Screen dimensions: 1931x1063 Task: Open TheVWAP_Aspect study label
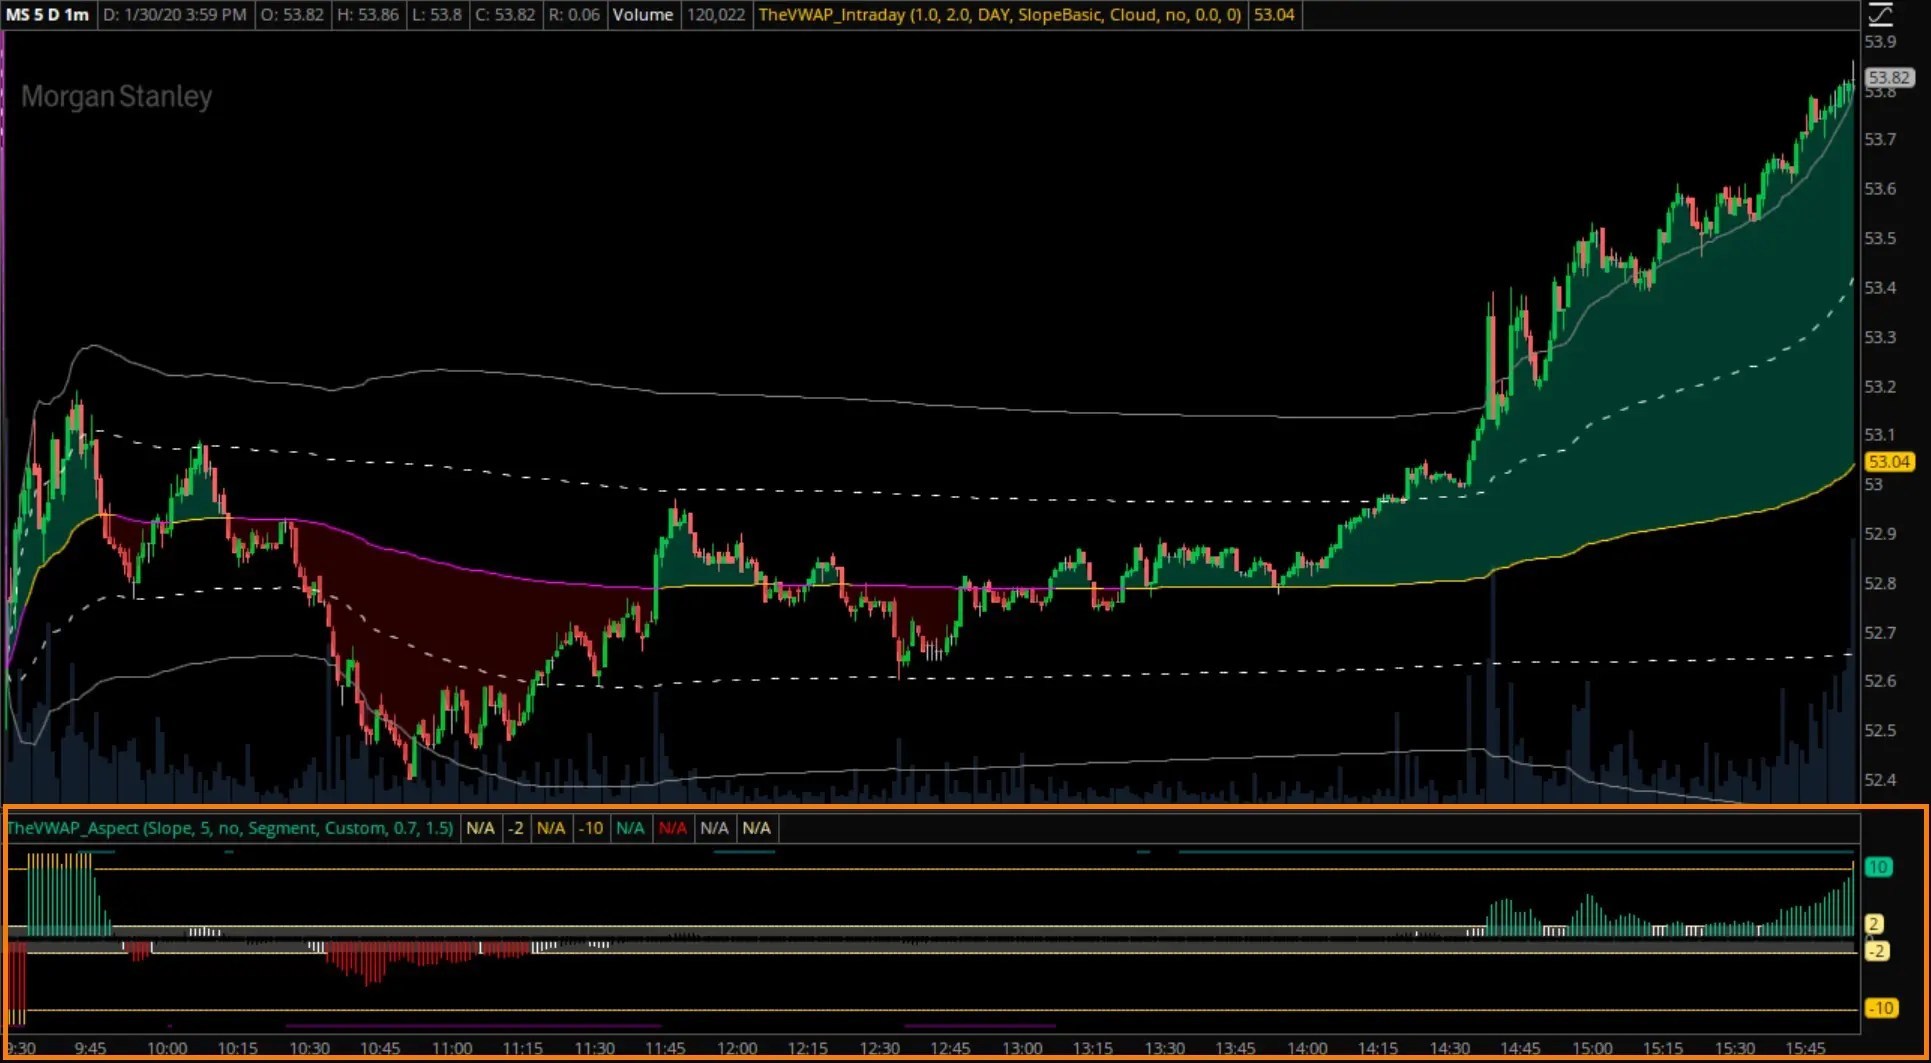pos(230,828)
